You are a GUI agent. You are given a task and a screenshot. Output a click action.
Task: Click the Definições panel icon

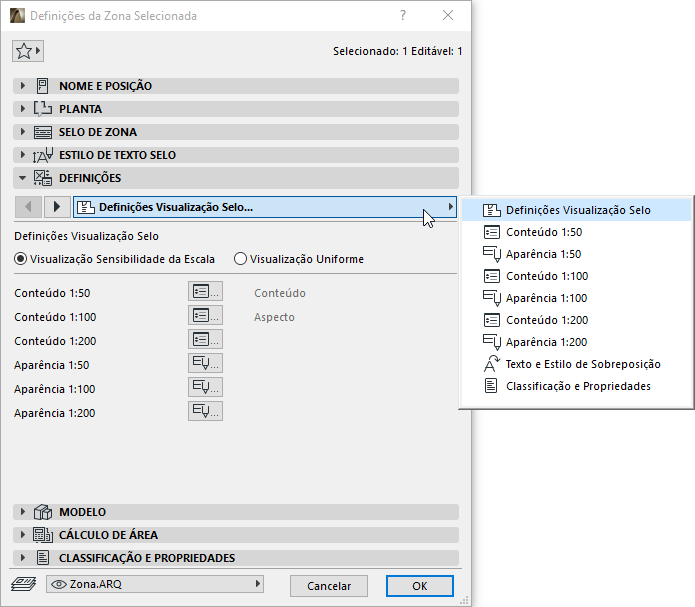pos(43,178)
